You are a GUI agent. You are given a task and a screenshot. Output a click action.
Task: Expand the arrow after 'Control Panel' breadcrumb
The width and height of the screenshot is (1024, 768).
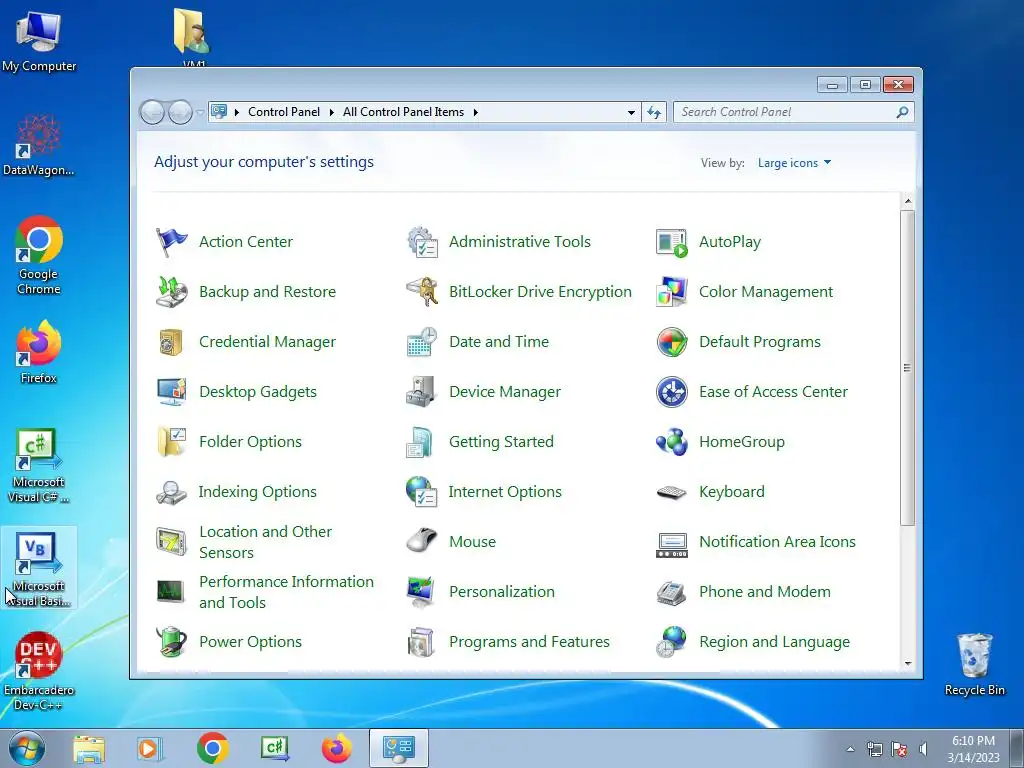point(331,112)
